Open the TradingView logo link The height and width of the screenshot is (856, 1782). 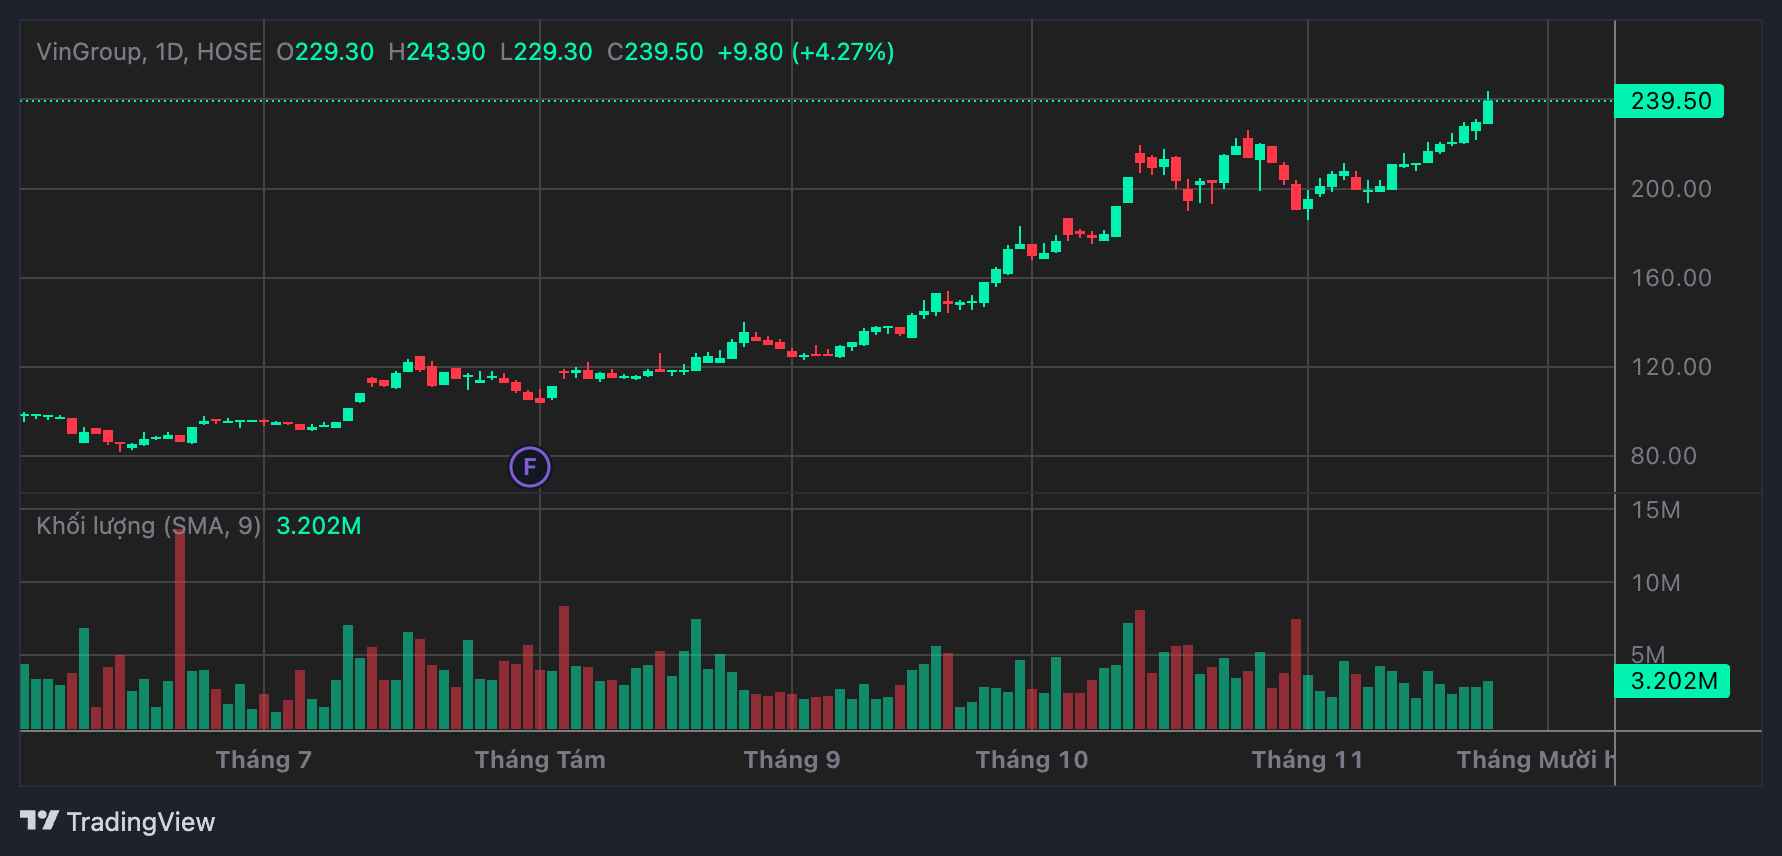[40, 821]
